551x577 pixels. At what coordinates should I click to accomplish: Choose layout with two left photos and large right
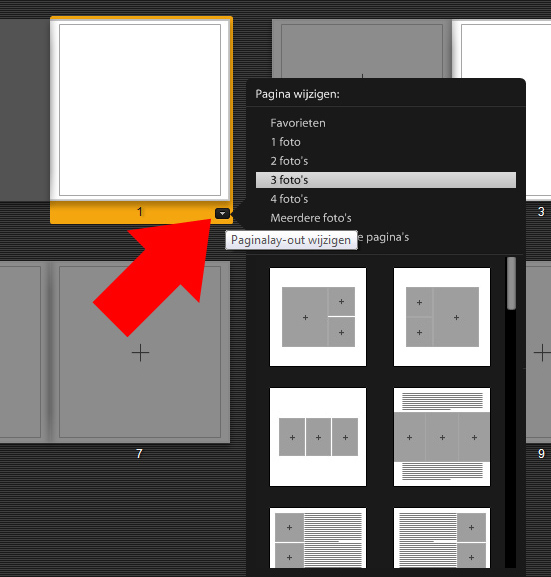(442, 317)
